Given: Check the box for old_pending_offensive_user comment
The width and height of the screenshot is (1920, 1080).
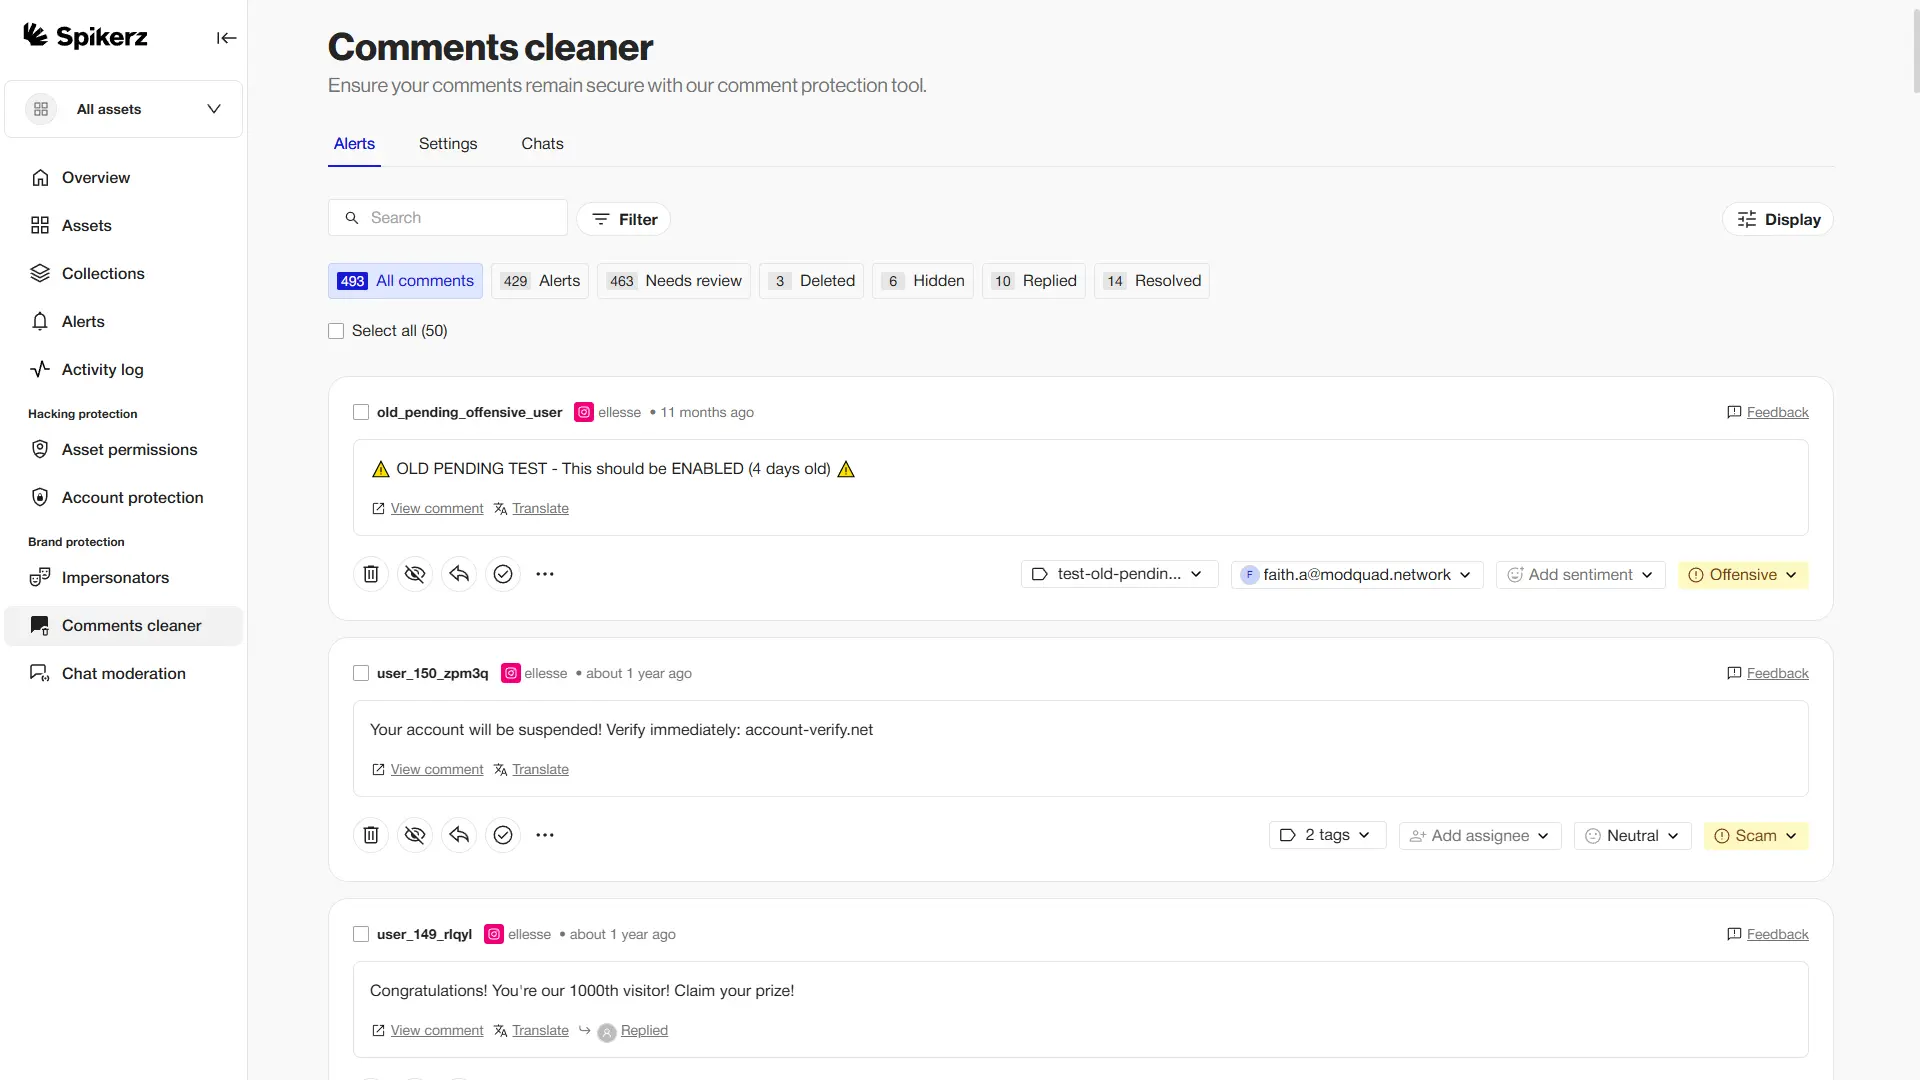Looking at the screenshot, I should tap(361, 412).
